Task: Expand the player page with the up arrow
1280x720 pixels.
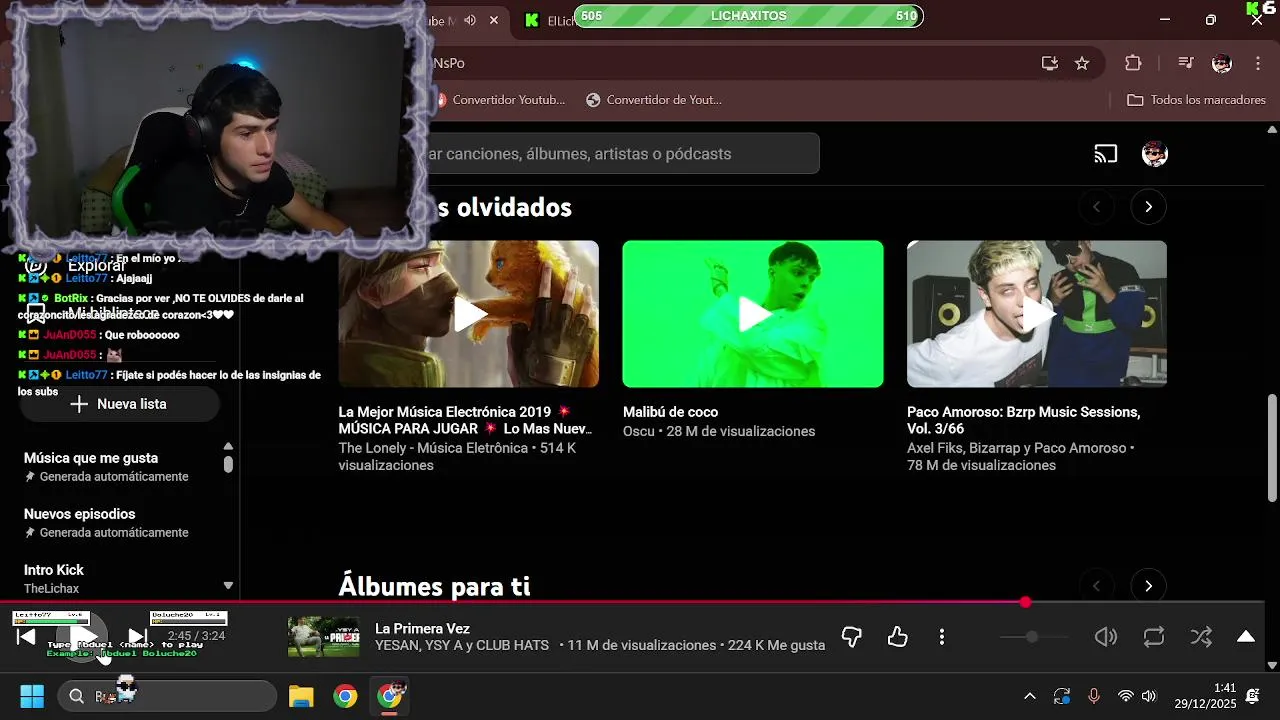Action: (1246, 637)
